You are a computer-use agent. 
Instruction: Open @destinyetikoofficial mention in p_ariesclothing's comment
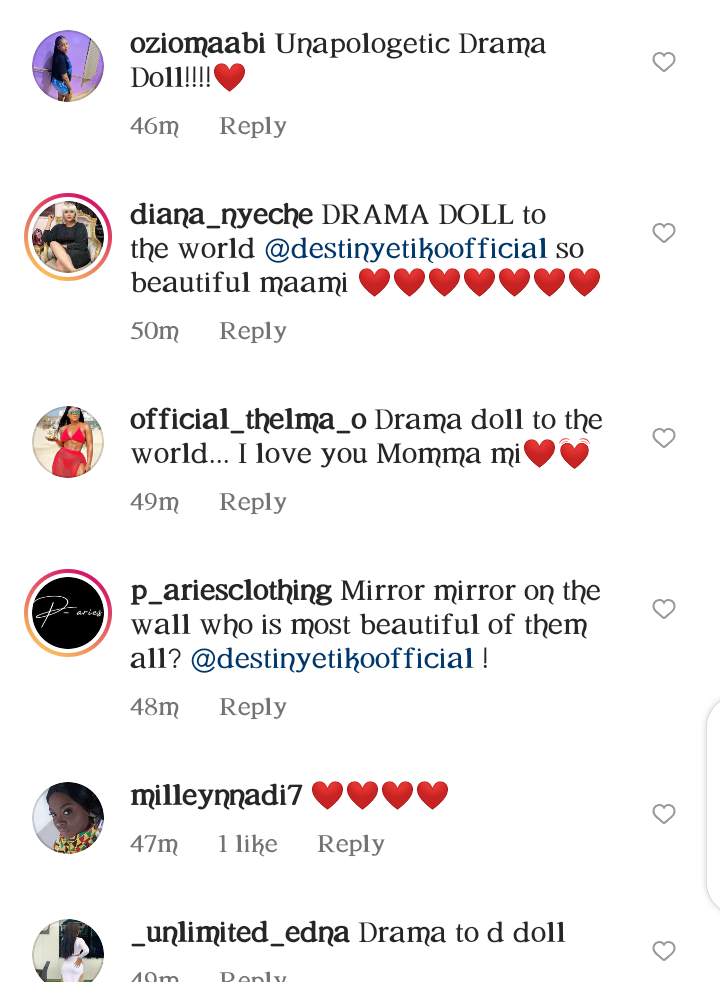[332, 659]
